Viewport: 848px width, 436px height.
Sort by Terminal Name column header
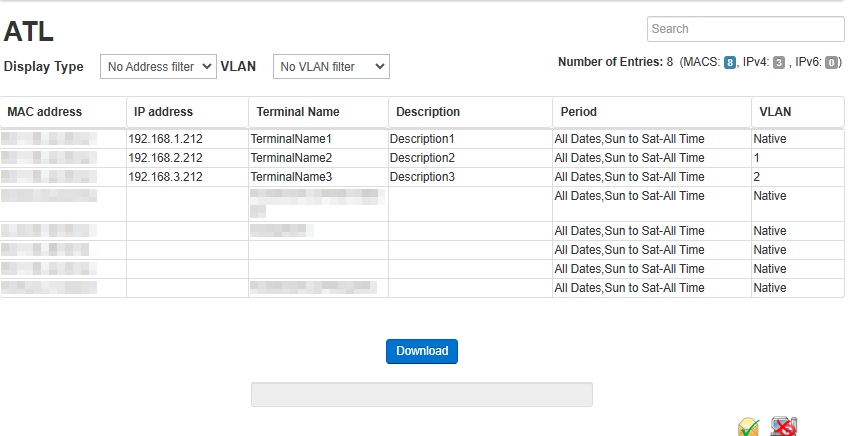pyautogui.click(x=298, y=112)
